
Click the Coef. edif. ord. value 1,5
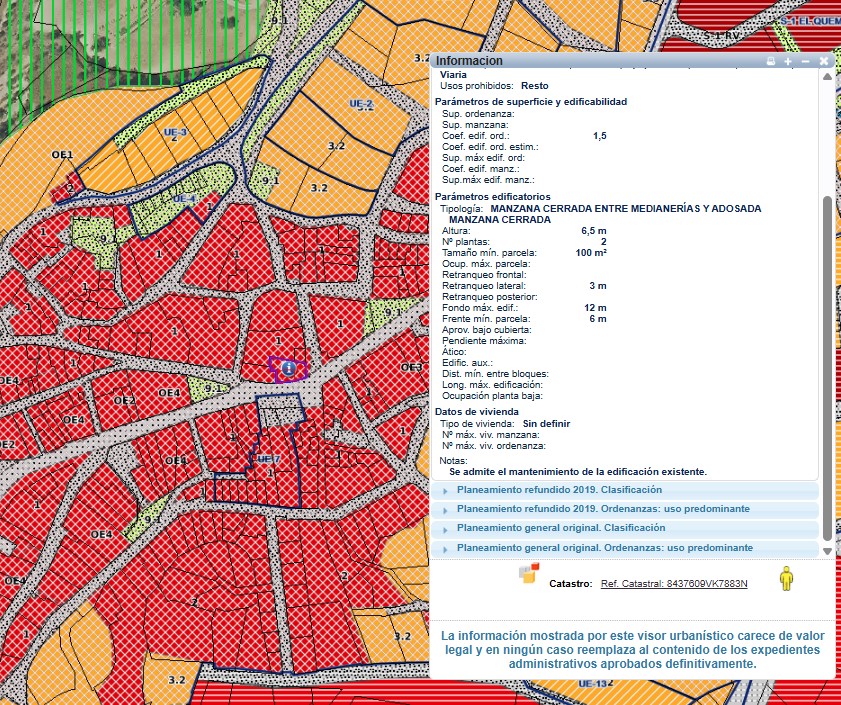click(x=600, y=136)
